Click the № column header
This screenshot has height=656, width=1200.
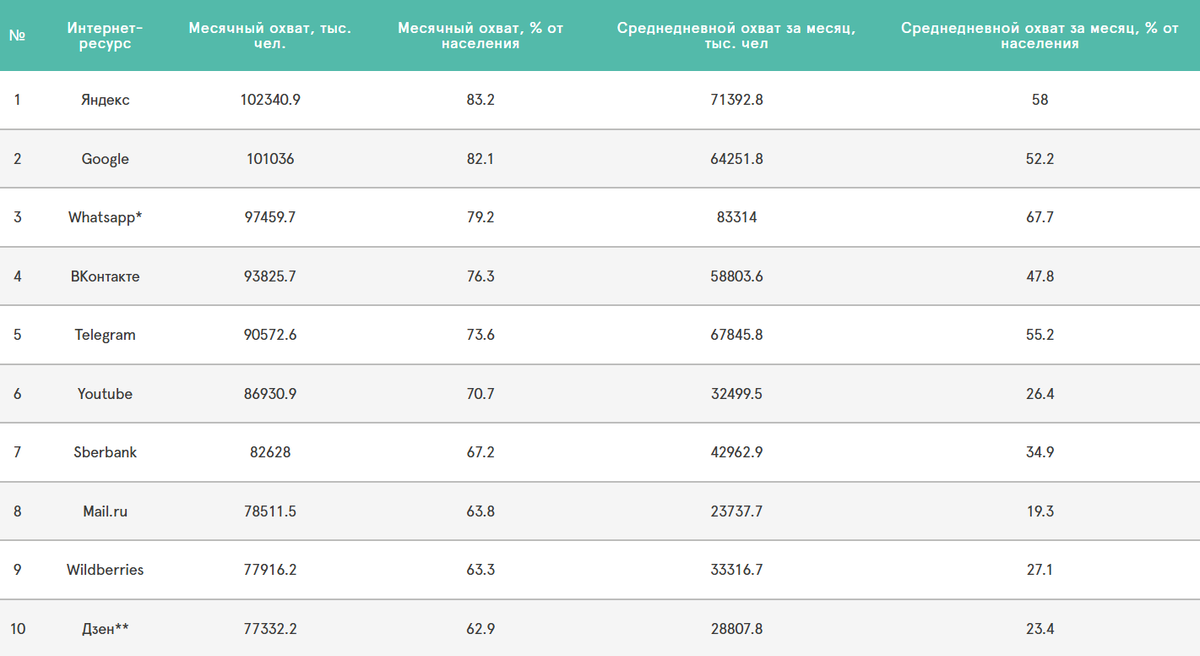click(17, 35)
